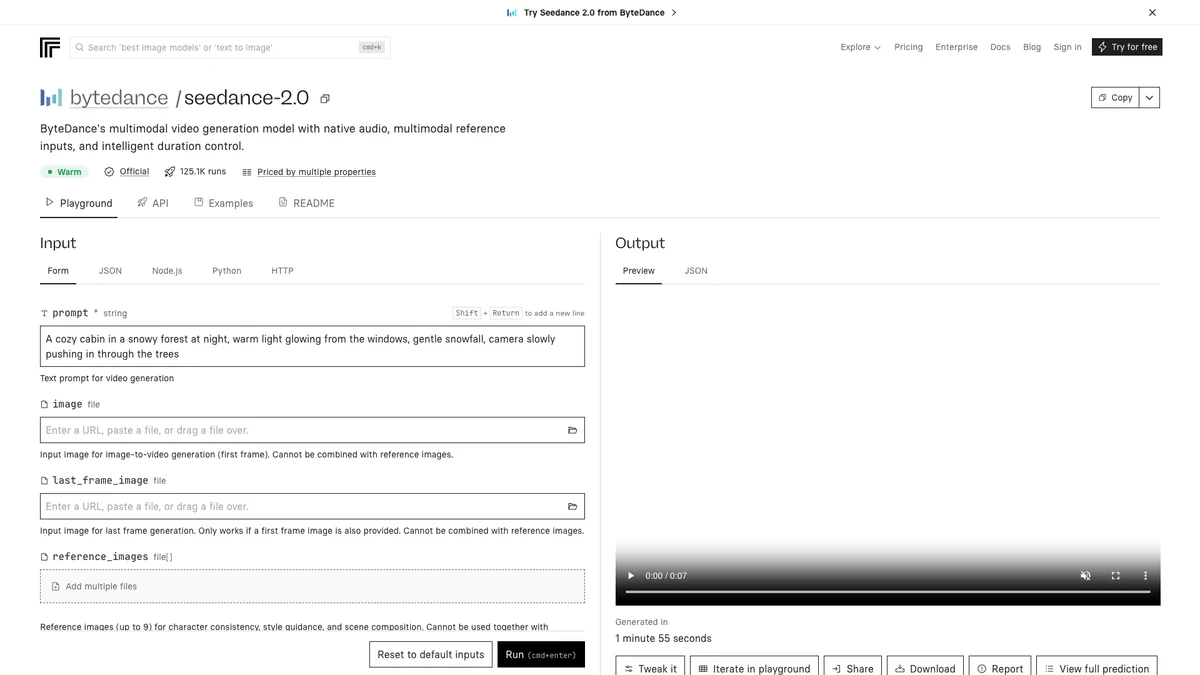The width and height of the screenshot is (1200, 675).
Task: Browse files with the image field folder icon
Action: [573, 430]
